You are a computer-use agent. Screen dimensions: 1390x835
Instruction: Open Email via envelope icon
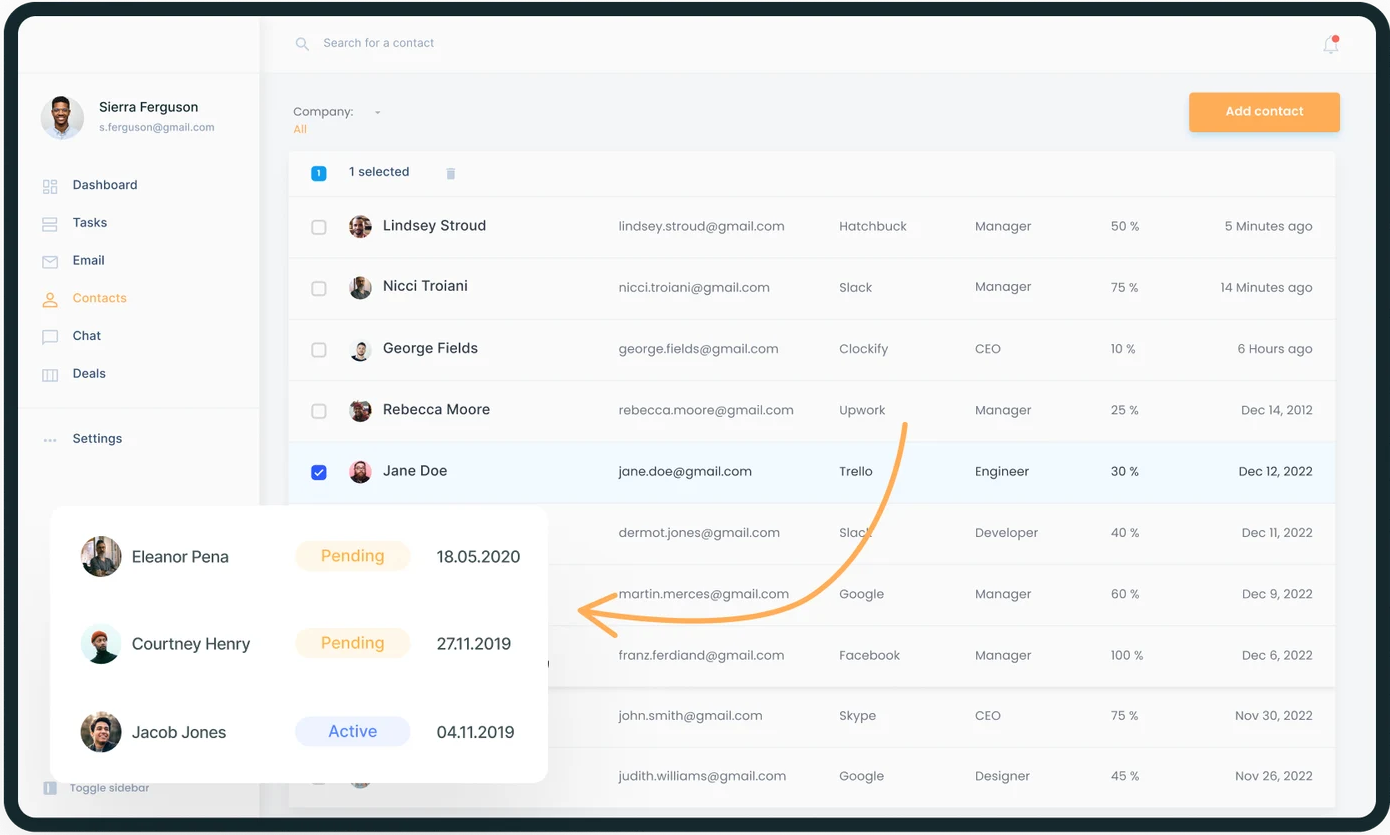50,262
